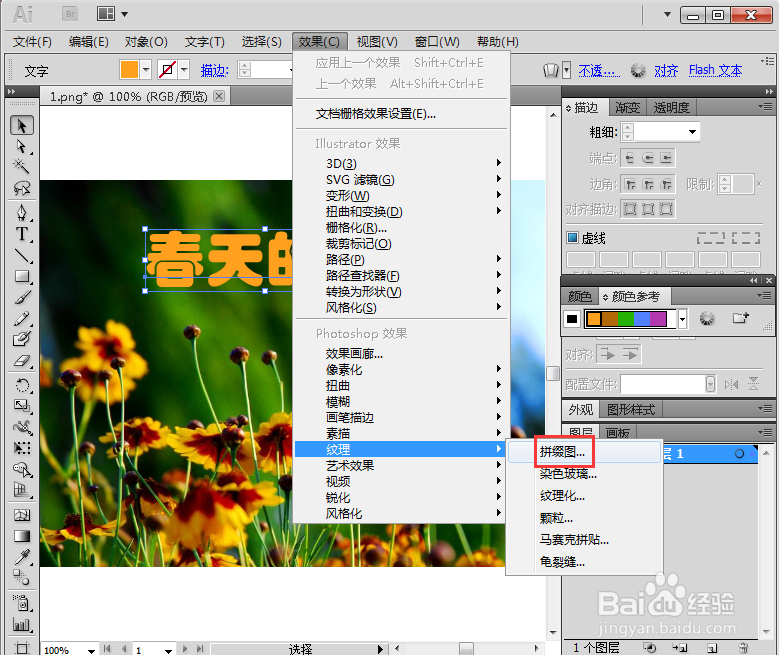Switch to the 图形样式 tab
Viewport: 779px width, 655px height.
[x=630, y=410]
